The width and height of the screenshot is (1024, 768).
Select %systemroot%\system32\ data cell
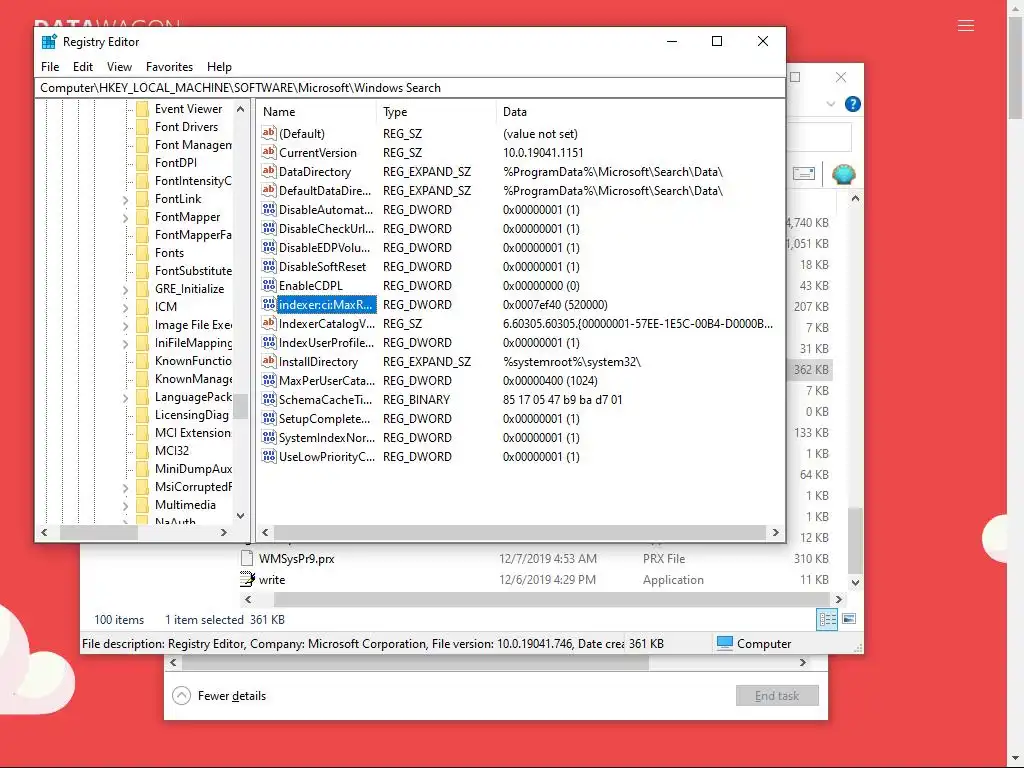point(571,361)
